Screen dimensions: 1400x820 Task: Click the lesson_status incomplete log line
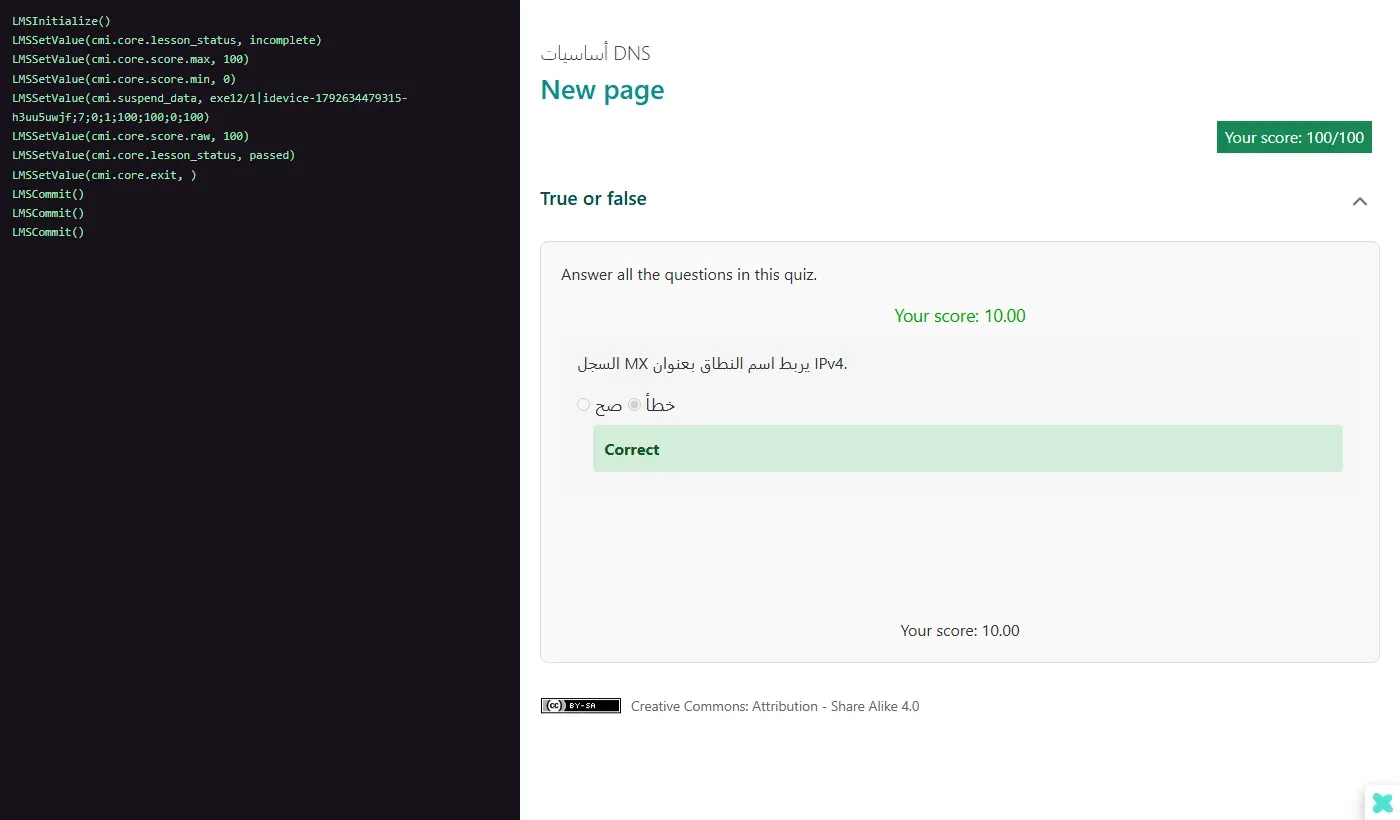coord(167,40)
